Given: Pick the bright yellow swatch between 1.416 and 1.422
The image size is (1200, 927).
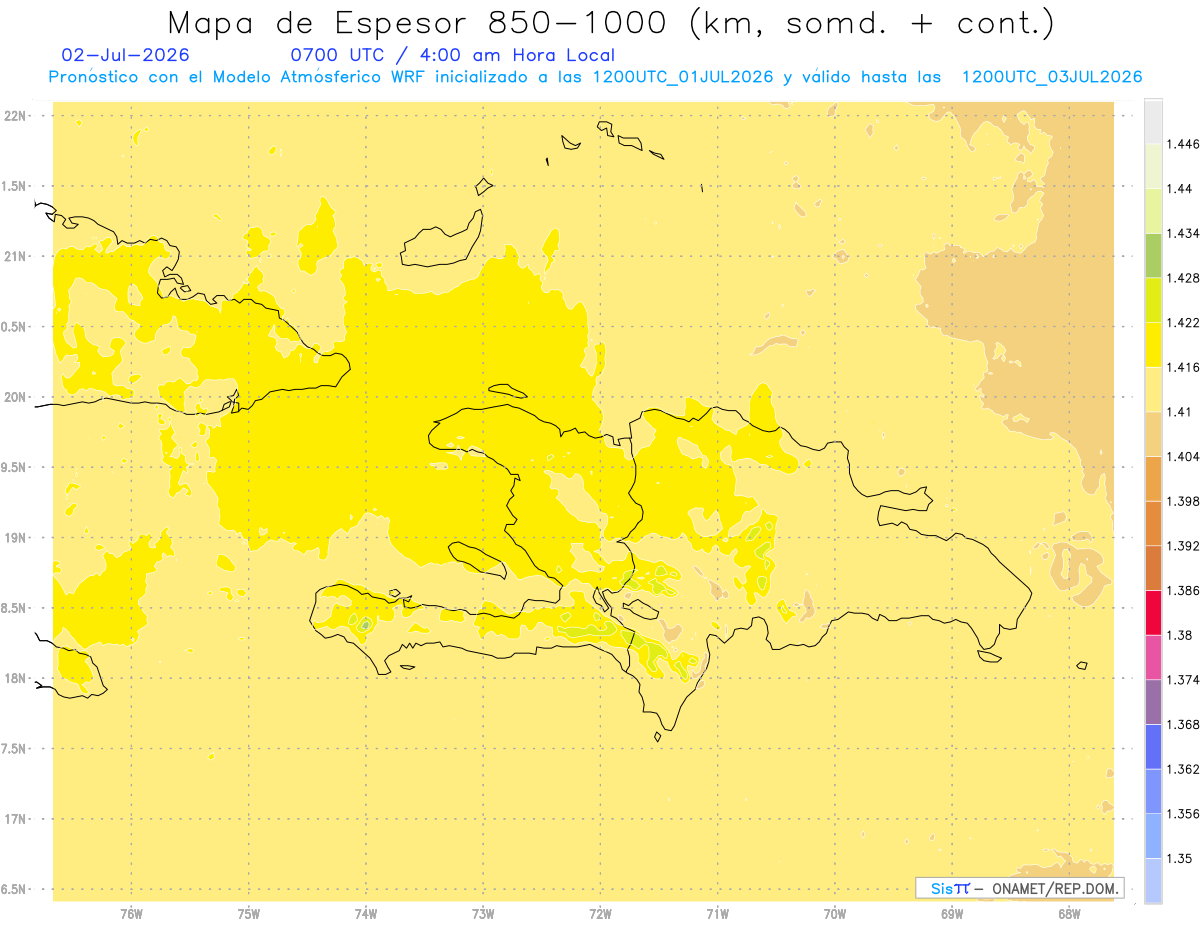Looking at the screenshot, I should point(1153,345).
